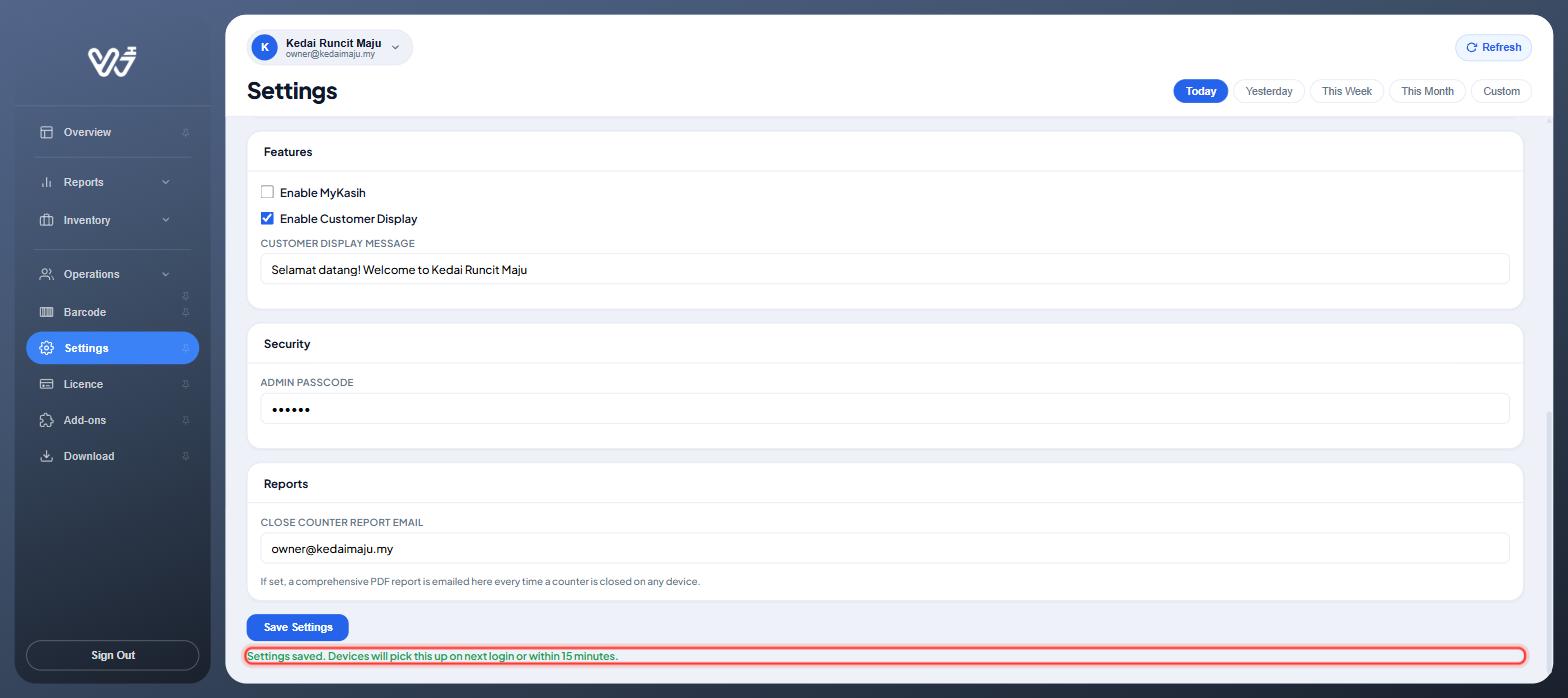Click the Customer Display Message field
Image resolution: width=1568 pixels, height=698 pixels.
click(x=884, y=269)
